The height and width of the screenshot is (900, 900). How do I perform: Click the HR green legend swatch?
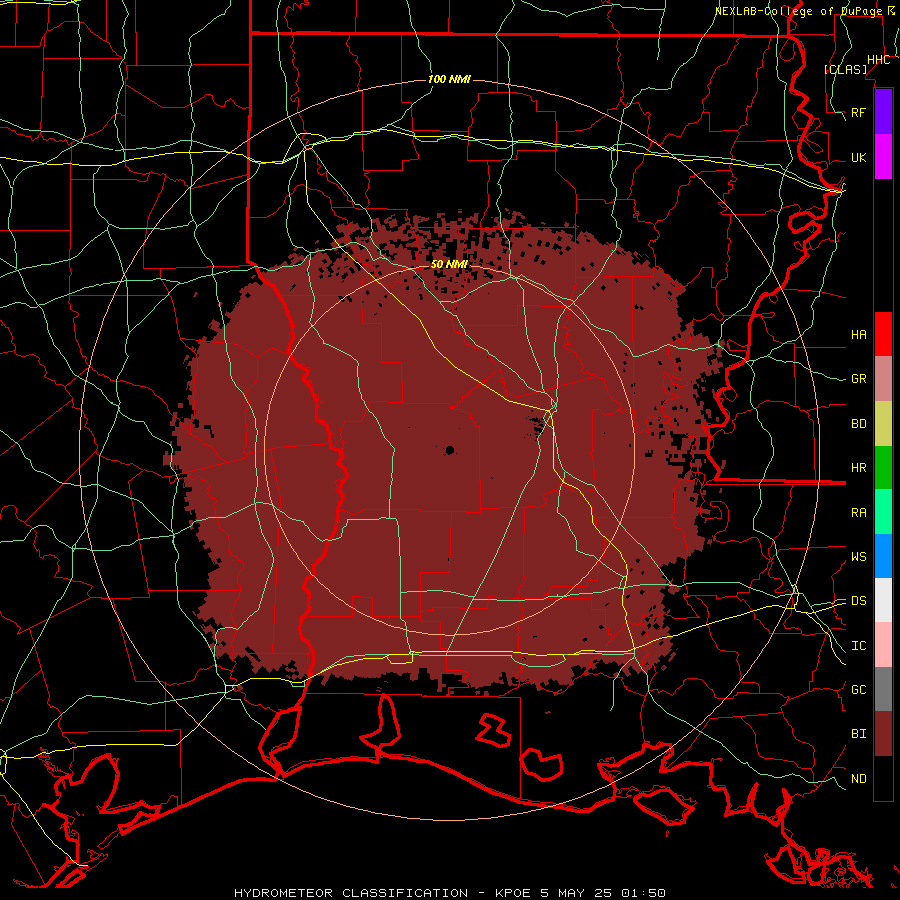tap(883, 467)
